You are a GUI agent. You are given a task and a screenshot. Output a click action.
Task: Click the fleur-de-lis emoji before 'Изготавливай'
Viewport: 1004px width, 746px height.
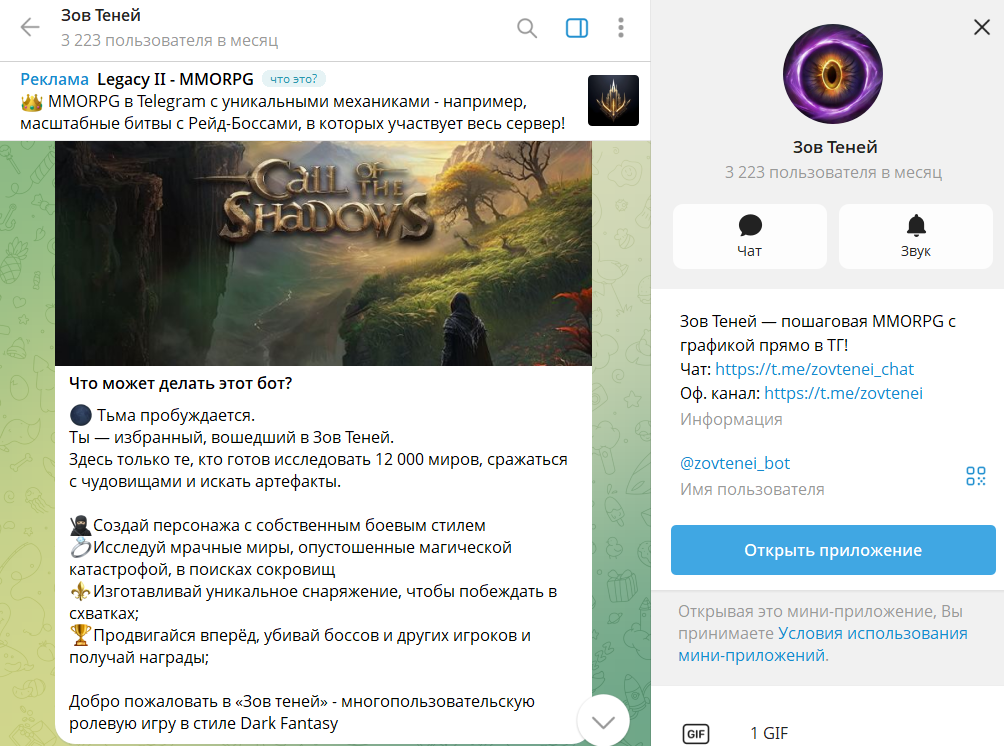[80, 592]
